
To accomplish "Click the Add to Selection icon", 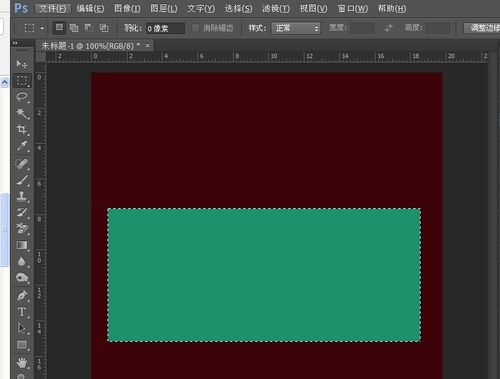I will pyautogui.click(x=74, y=28).
